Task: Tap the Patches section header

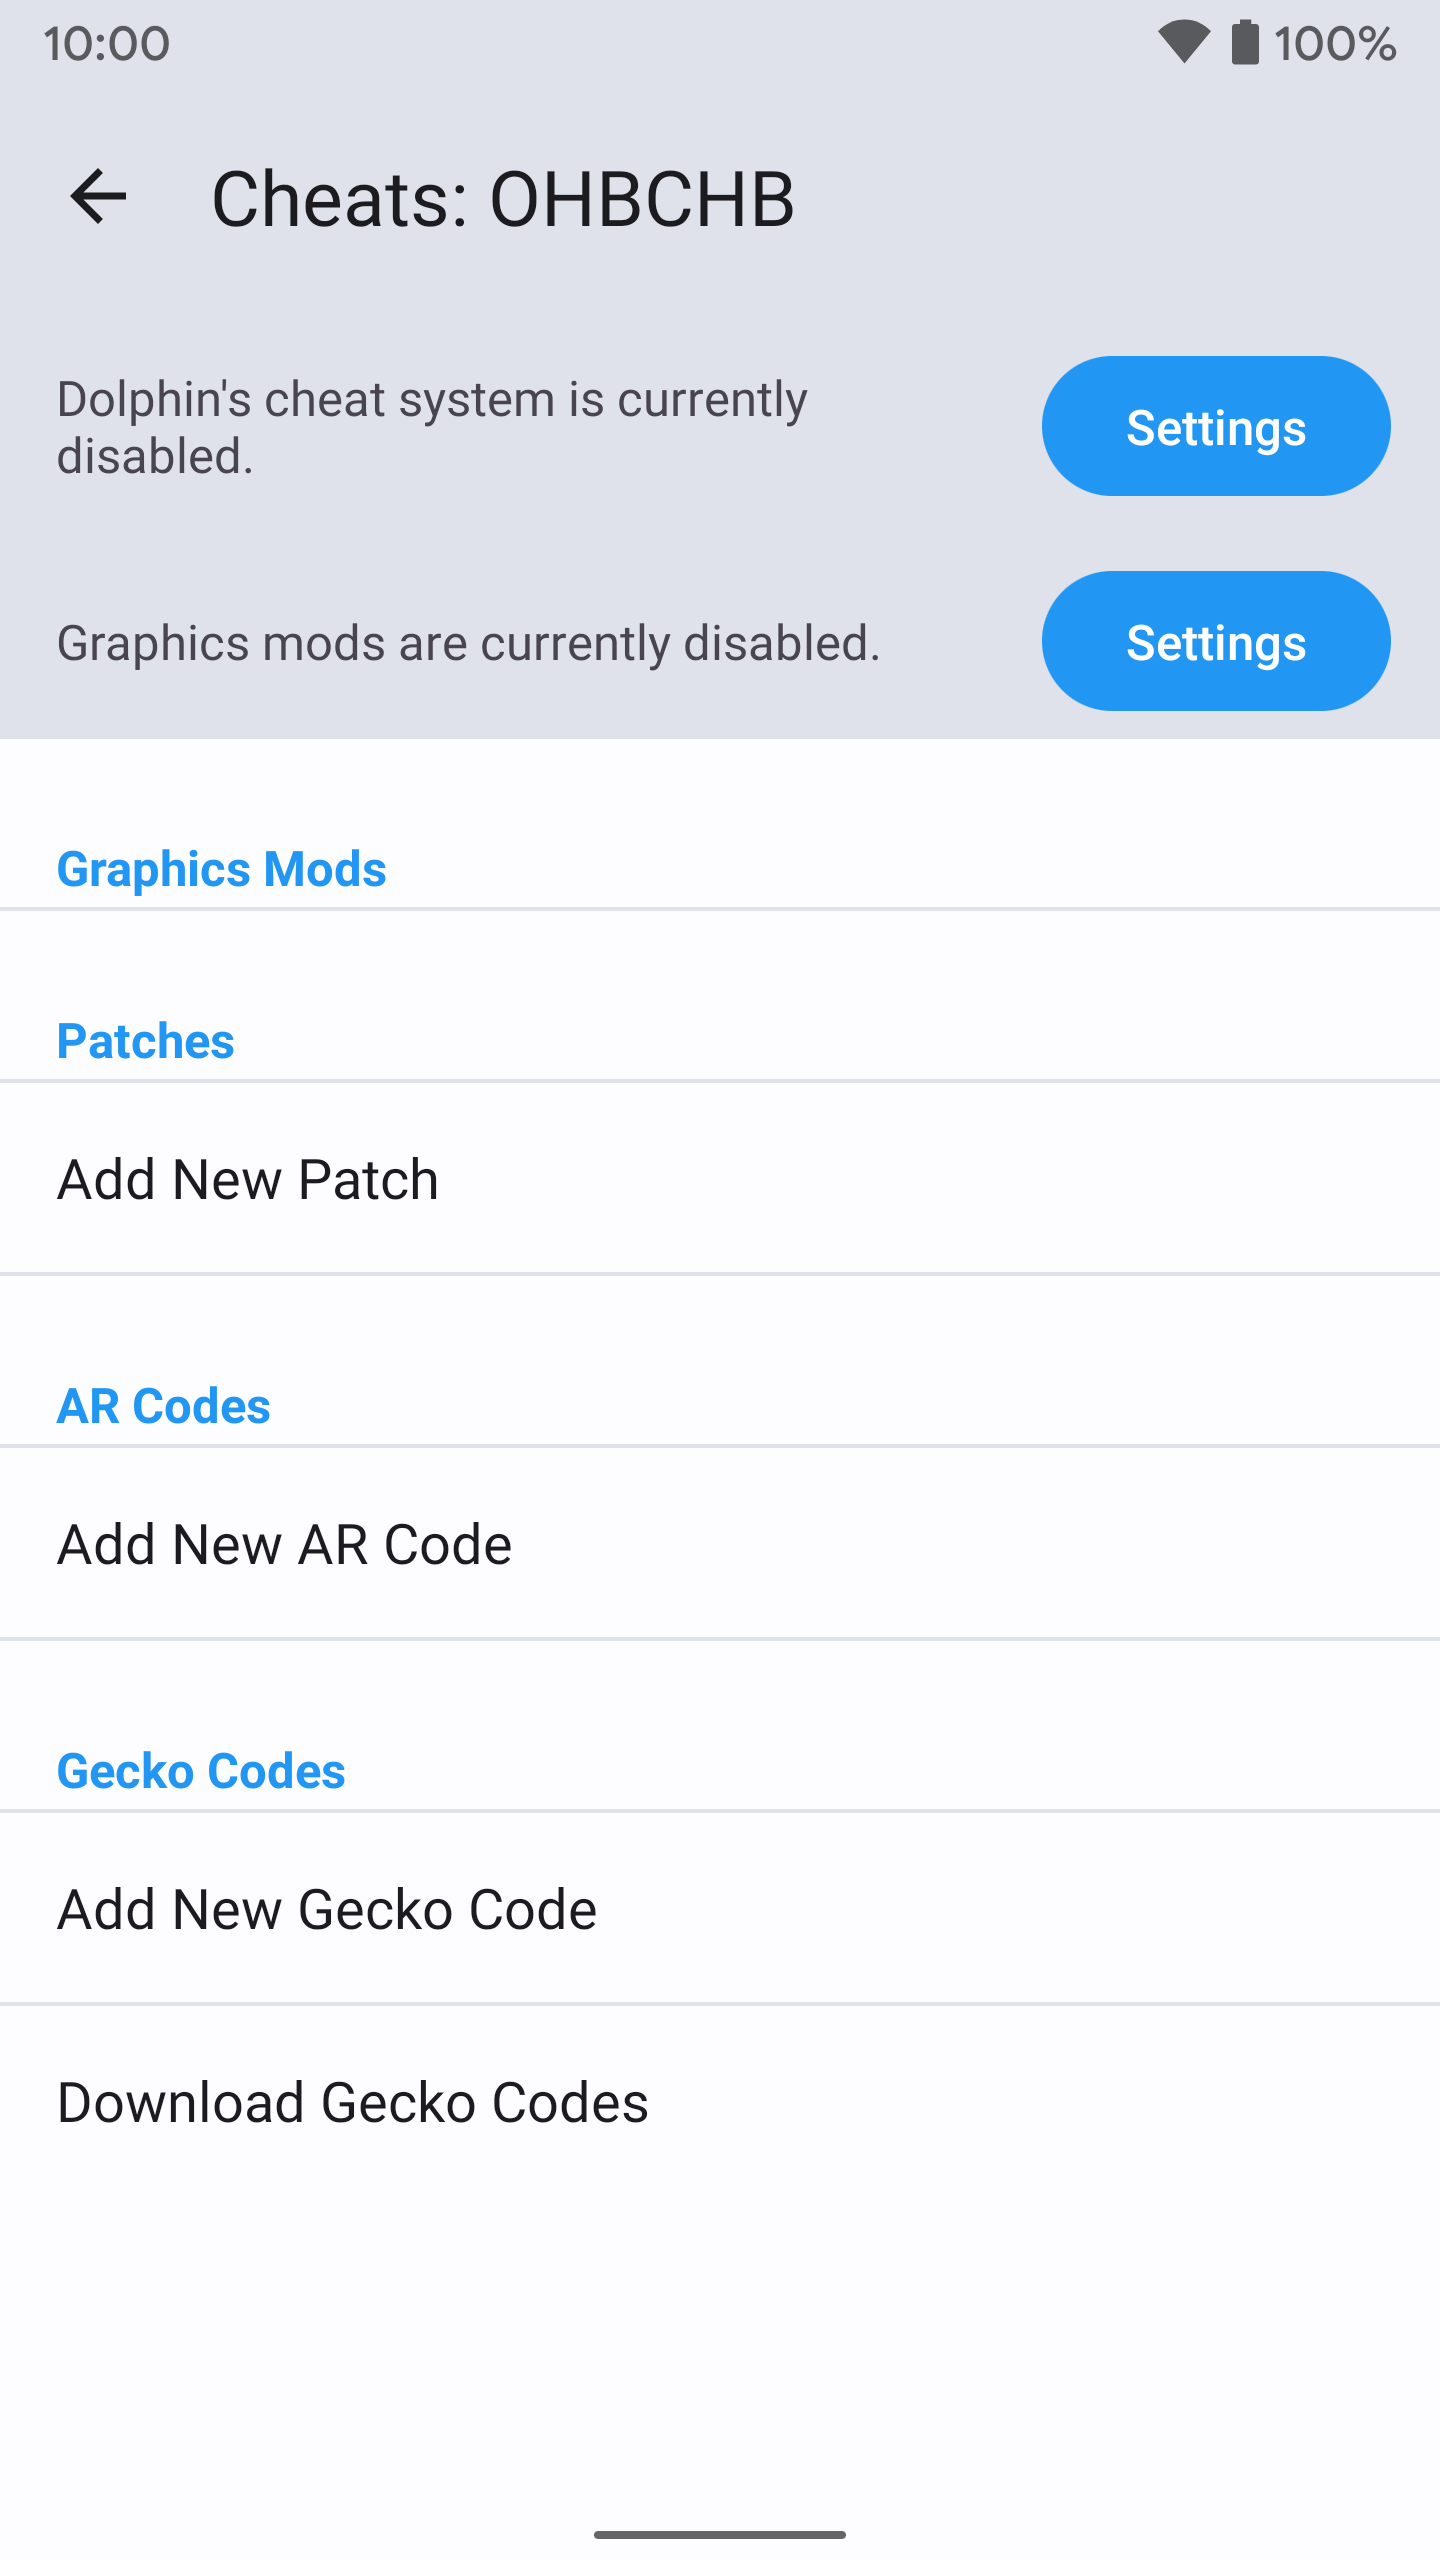Action: tap(146, 1040)
